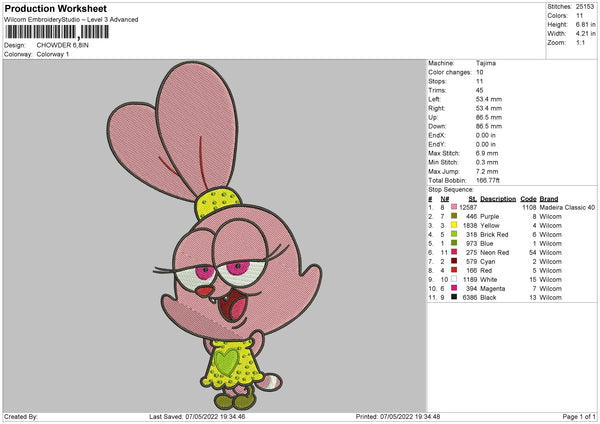Click the olive swatch beside Purple

coord(454,216)
